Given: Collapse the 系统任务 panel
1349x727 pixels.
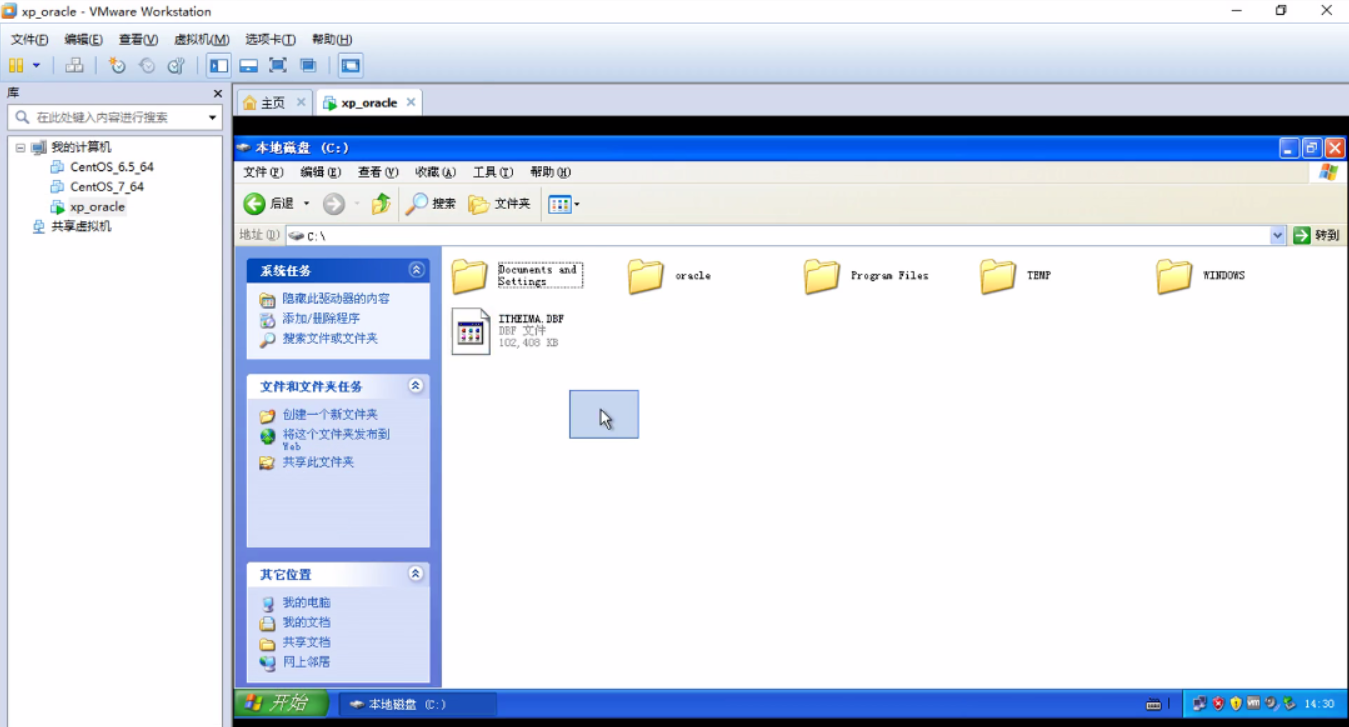Looking at the screenshot, I should pos(416,270).
